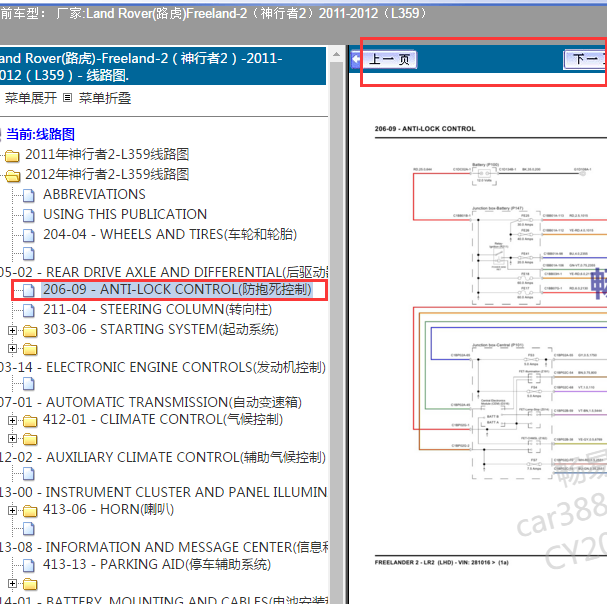
Task: Click the 下一页 next page button
Action: click(x=585, y=59)
